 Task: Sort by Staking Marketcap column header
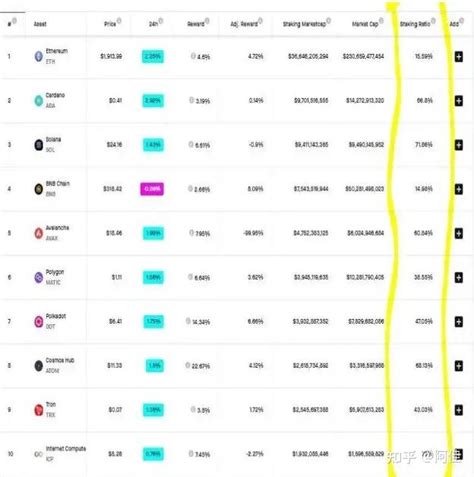pos(304,24)
